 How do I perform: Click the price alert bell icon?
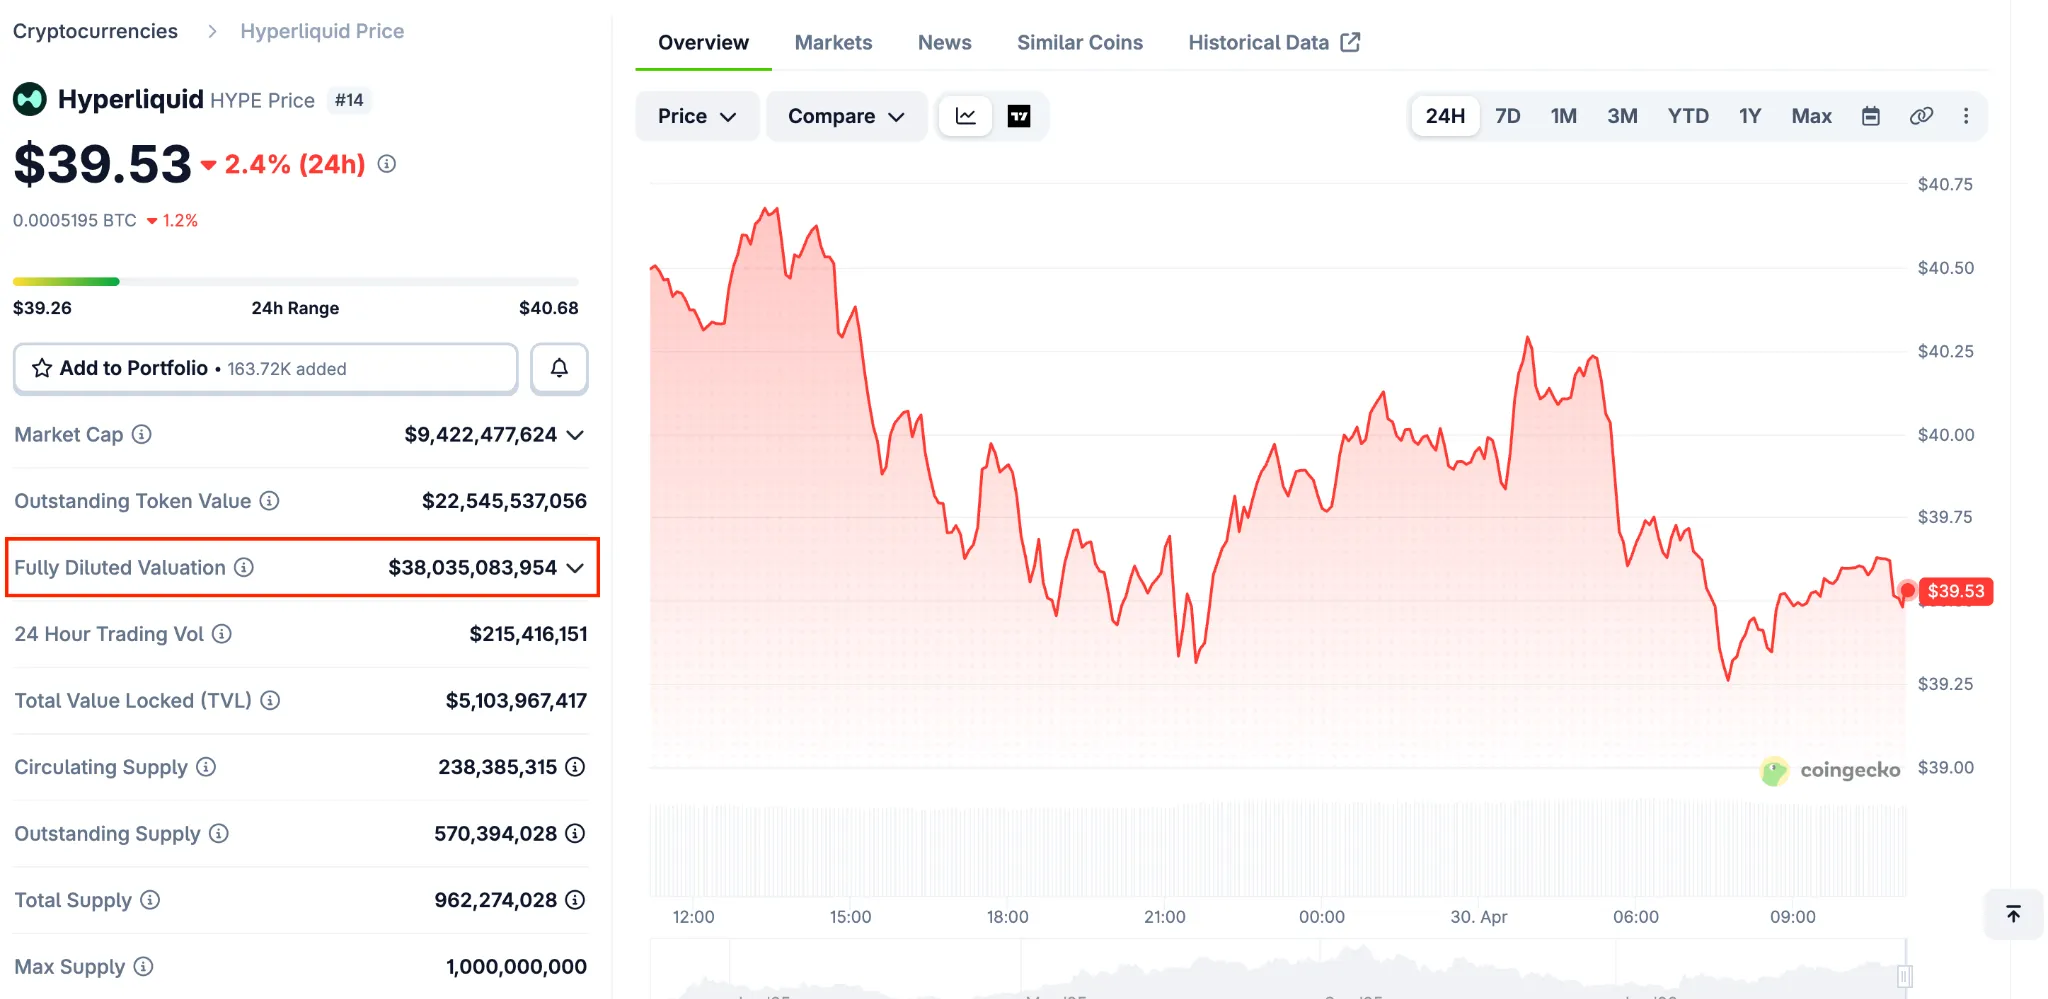click(559, 369)
